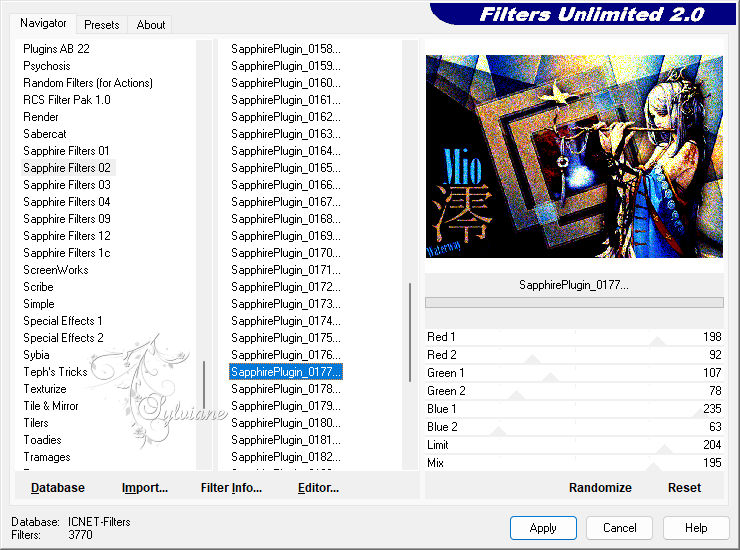Select Sapphire Filters 09

point(67,219)
